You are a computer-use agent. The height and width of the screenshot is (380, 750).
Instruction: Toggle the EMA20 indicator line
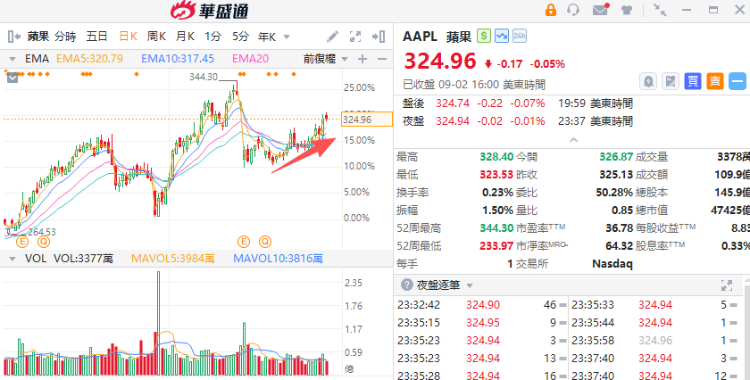coord(250,59)
